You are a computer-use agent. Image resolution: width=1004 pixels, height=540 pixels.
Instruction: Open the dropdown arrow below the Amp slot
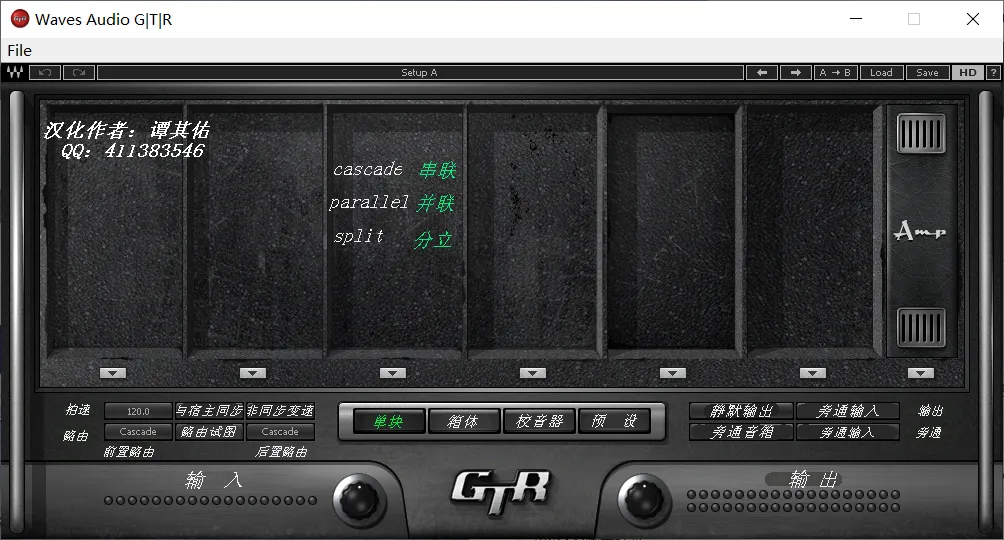coord(920,373)
